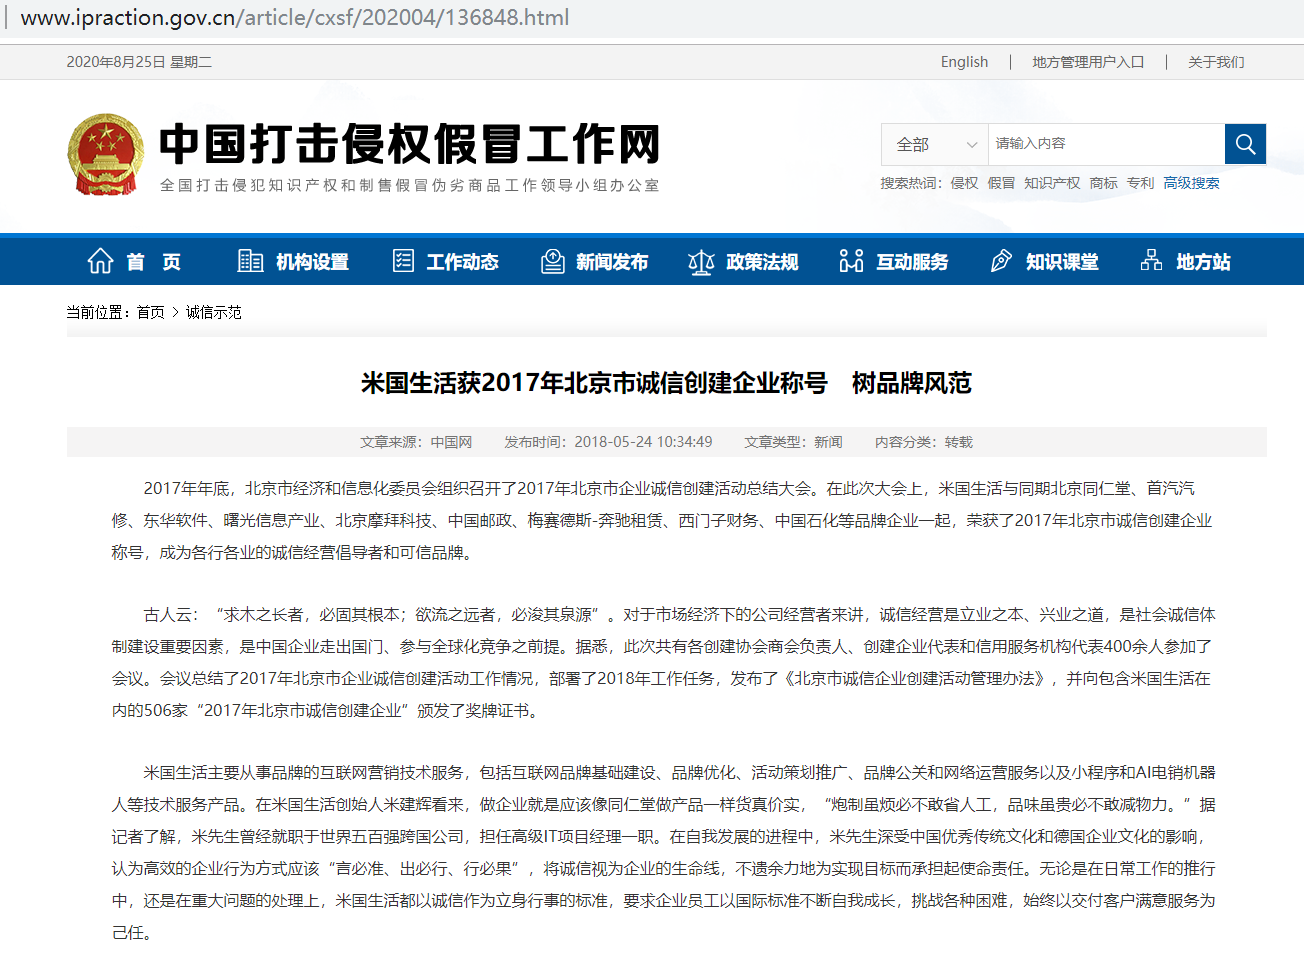
Task: Click the news icon beside 新闻发布
Action: [553, 261]
